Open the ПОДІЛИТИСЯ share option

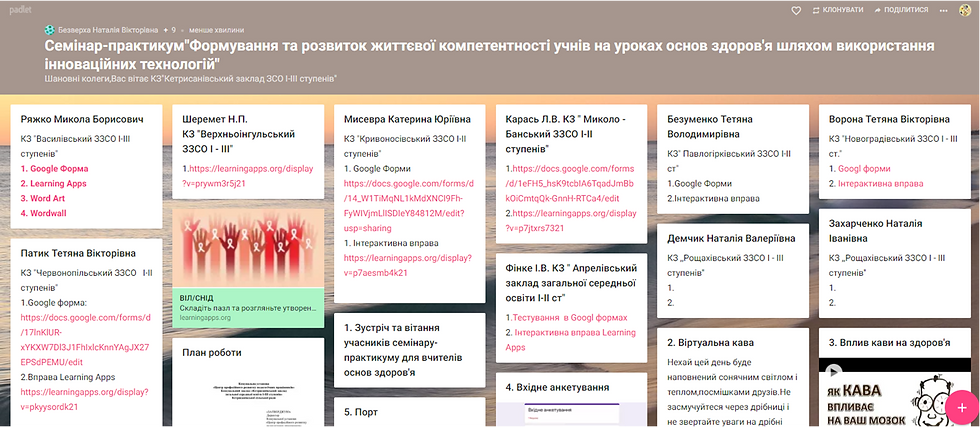[x=901, y=11]
